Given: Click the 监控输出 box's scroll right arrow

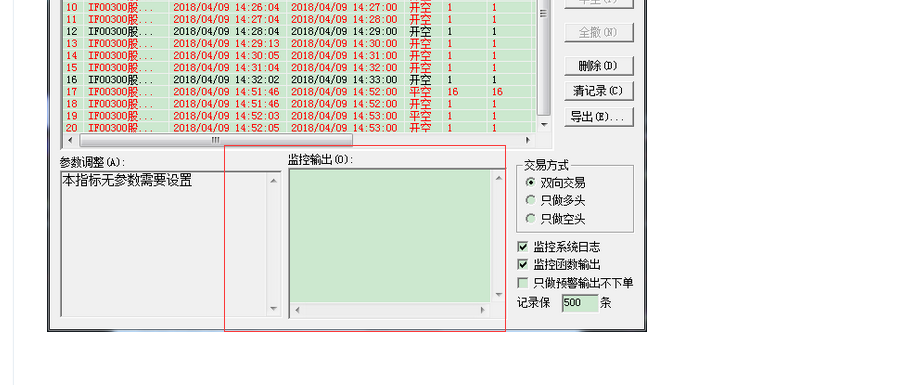Looking at the screenshot, I should point(483,310).
